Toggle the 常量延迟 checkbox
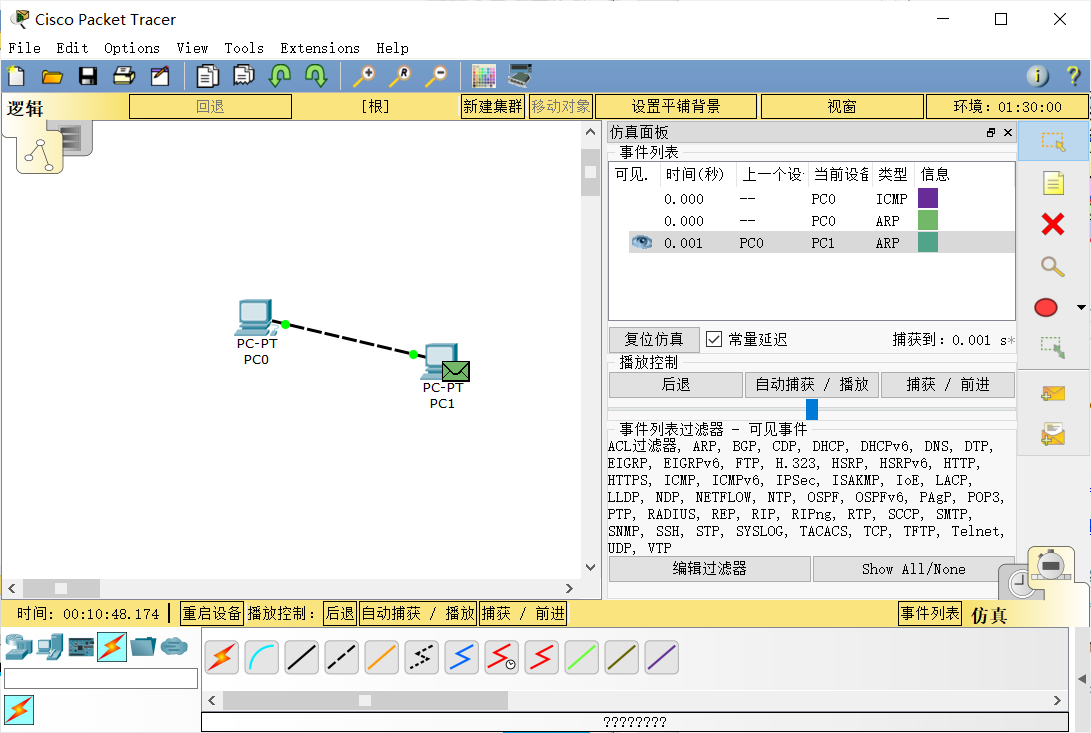1091x733 pixels. 713,339
